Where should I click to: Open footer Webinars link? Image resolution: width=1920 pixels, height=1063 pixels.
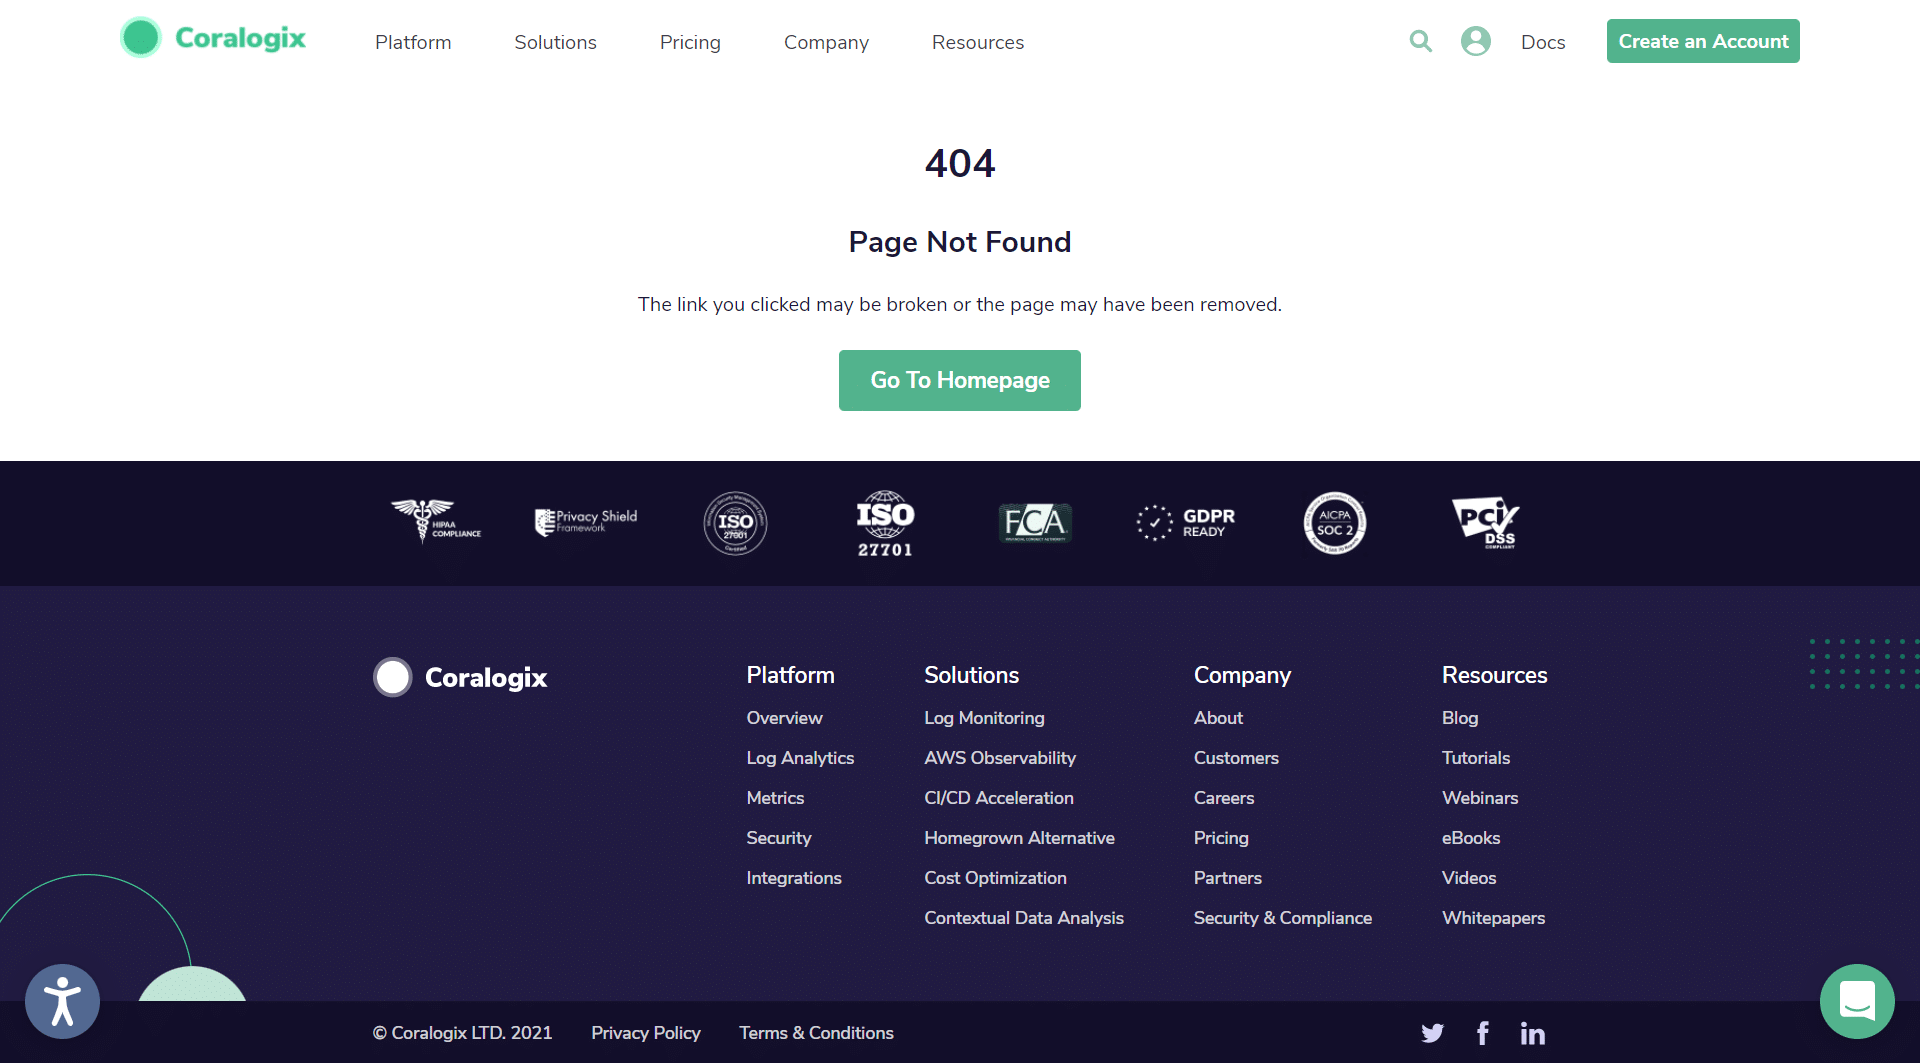(1480, 798)
